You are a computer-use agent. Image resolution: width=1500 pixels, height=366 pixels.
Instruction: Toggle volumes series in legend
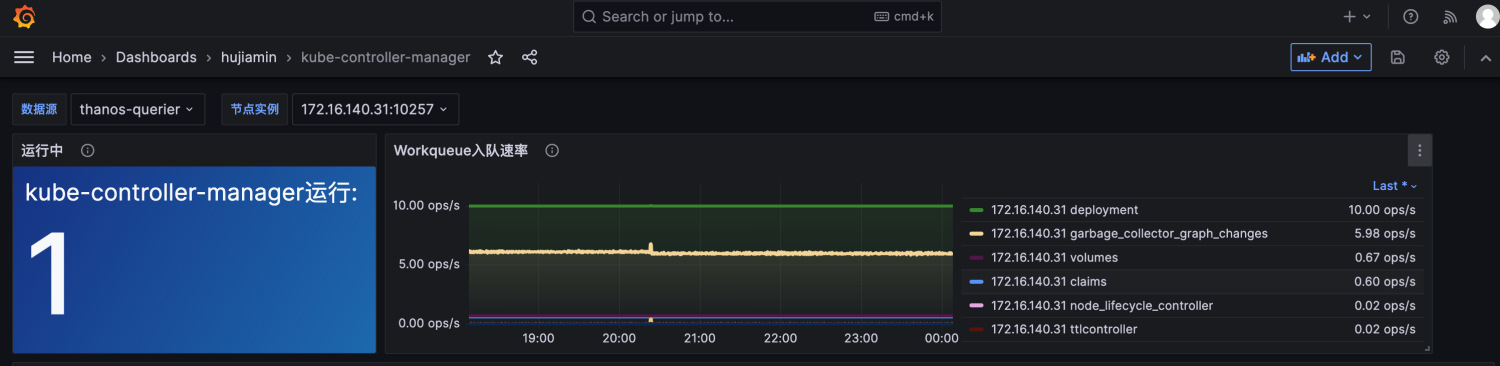[x=1054, y=258]
